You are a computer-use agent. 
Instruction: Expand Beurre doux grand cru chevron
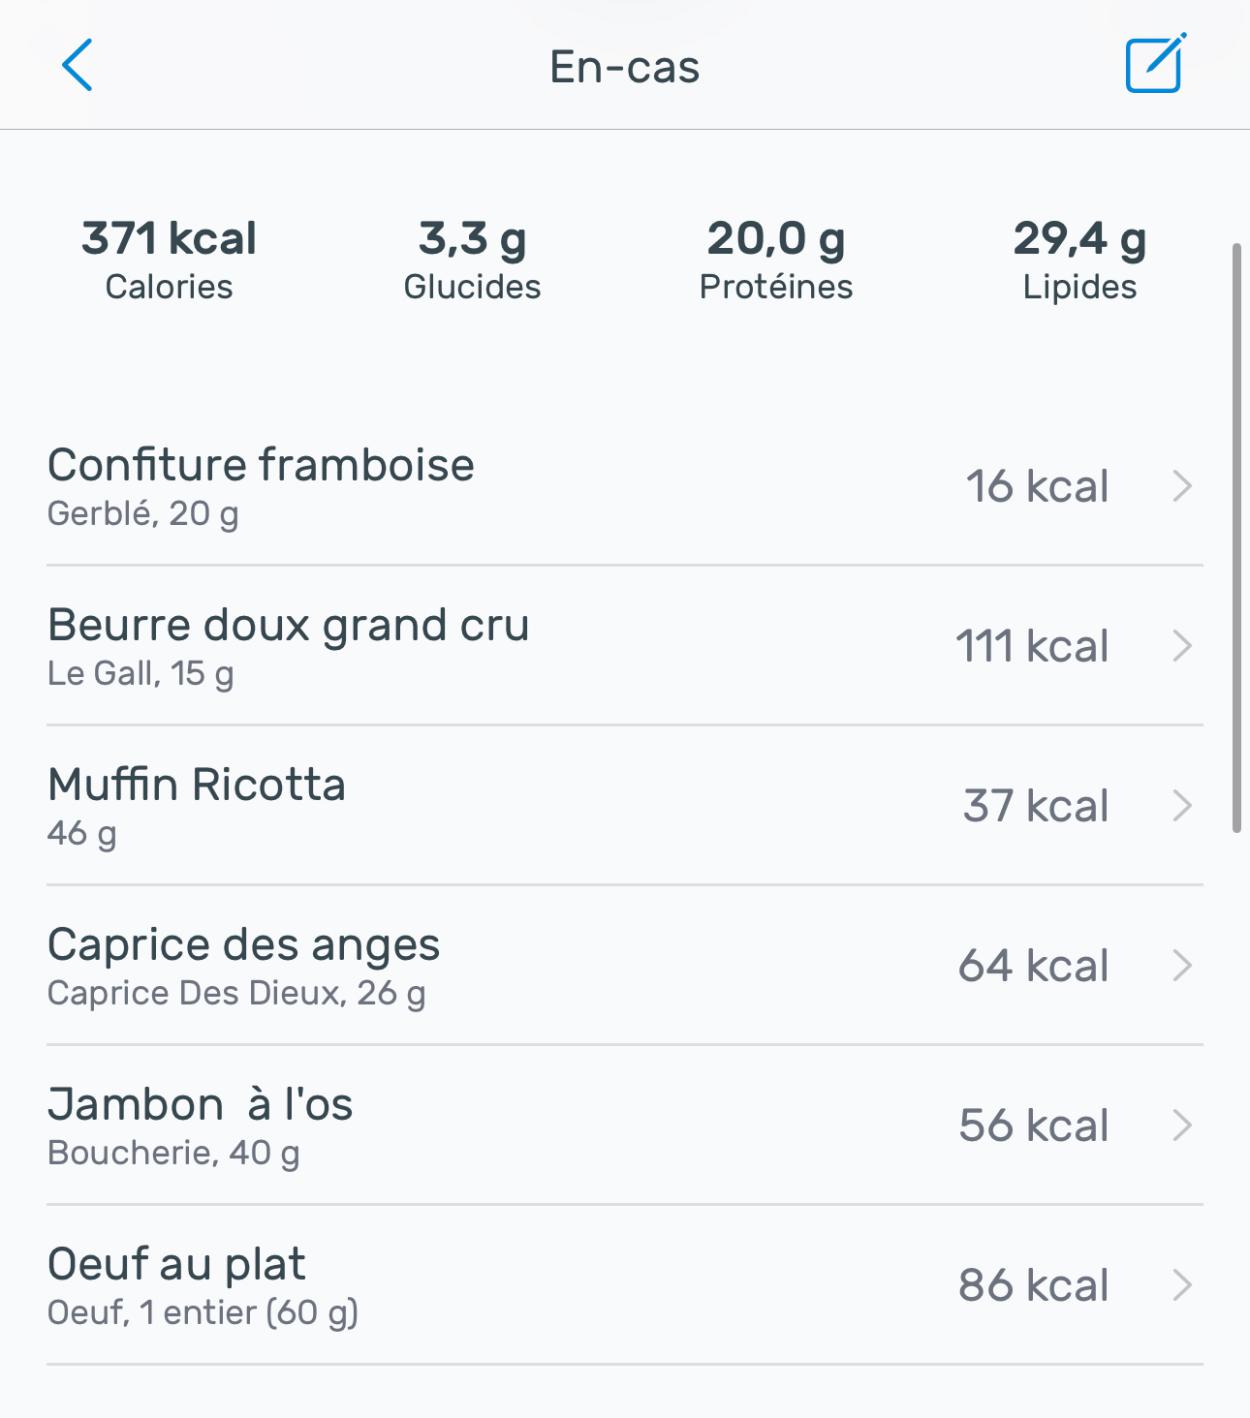pyautogui.click(x=1182, y=646)
